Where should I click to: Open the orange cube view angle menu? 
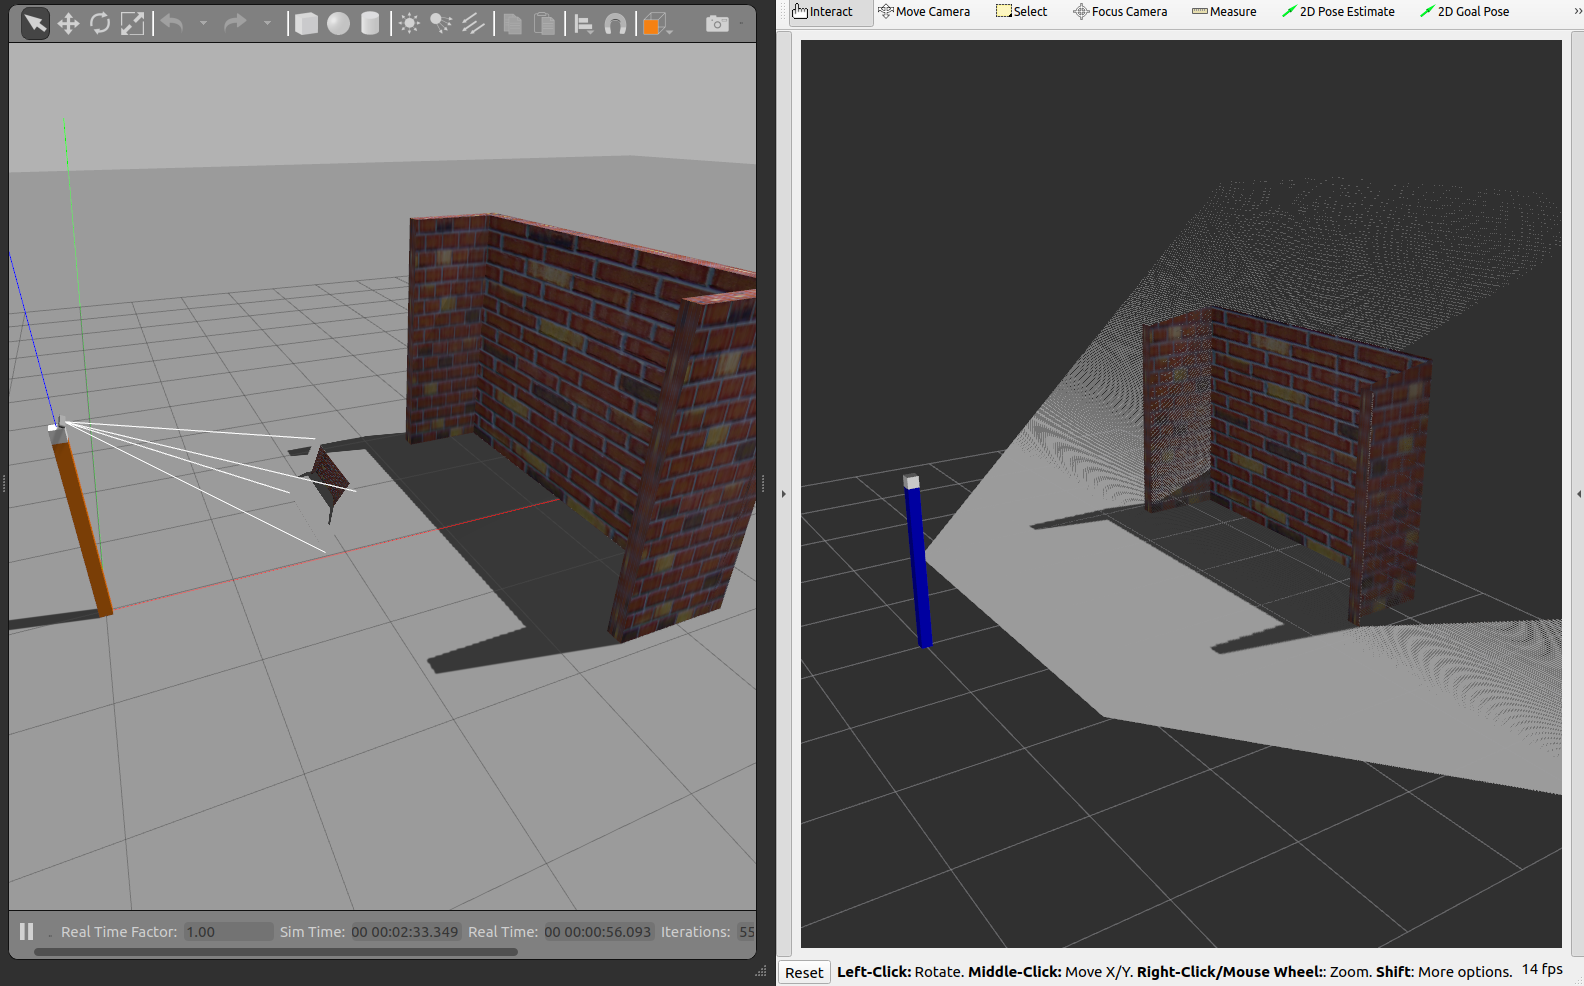(655, 23)
